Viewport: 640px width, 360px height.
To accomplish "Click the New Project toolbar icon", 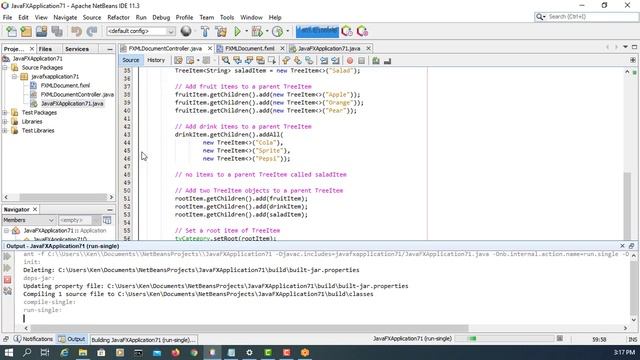I will click(26, 31).
